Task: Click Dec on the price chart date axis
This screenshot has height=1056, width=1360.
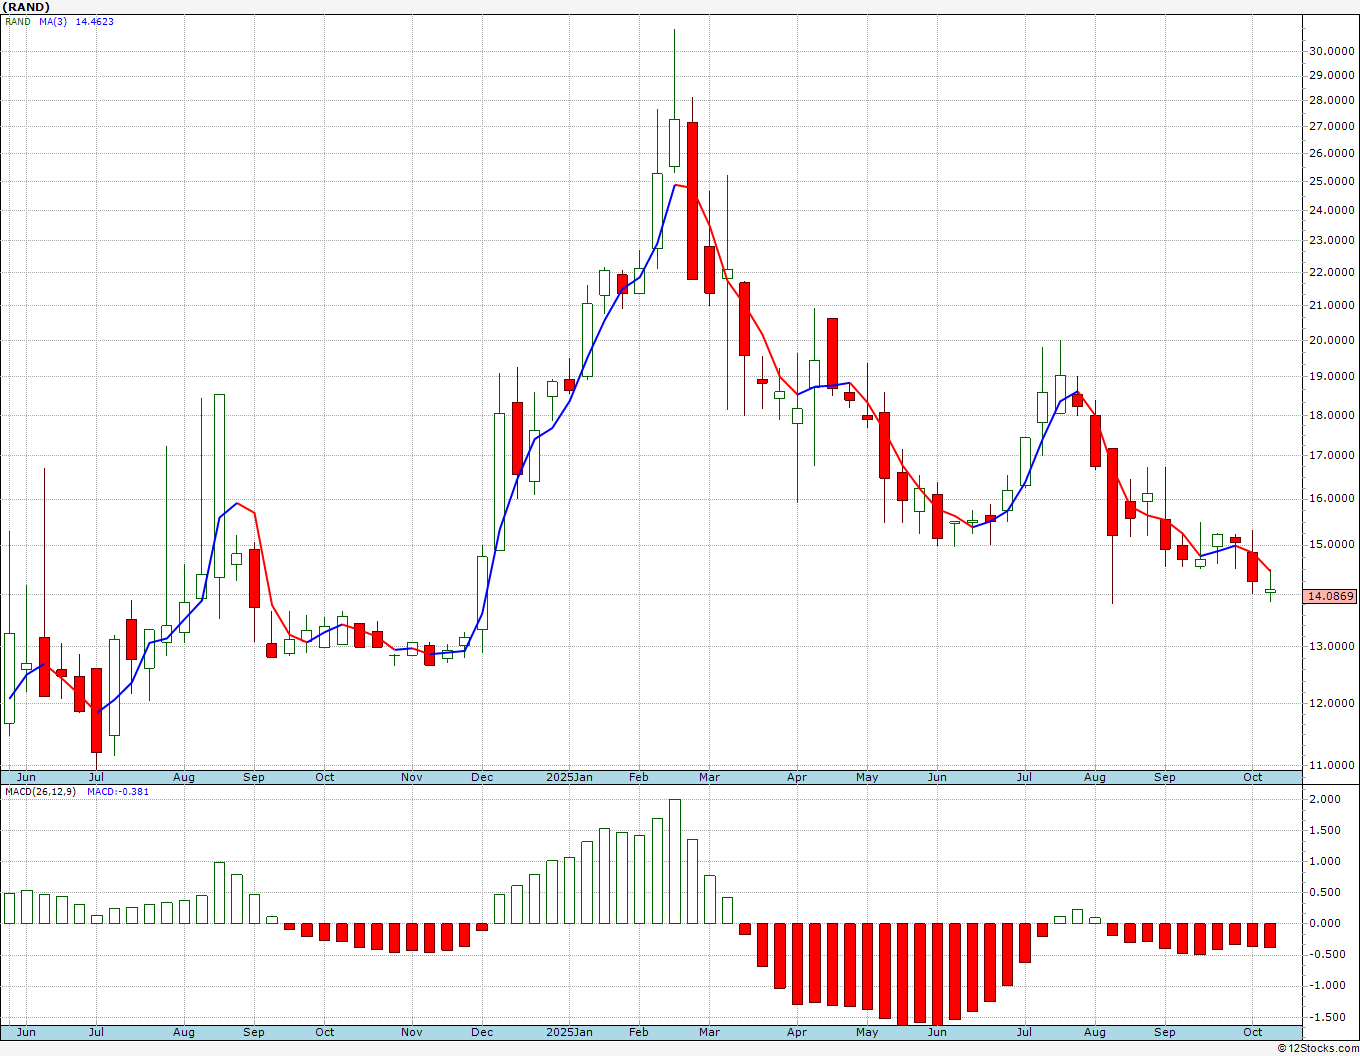Action: point(482,777)
